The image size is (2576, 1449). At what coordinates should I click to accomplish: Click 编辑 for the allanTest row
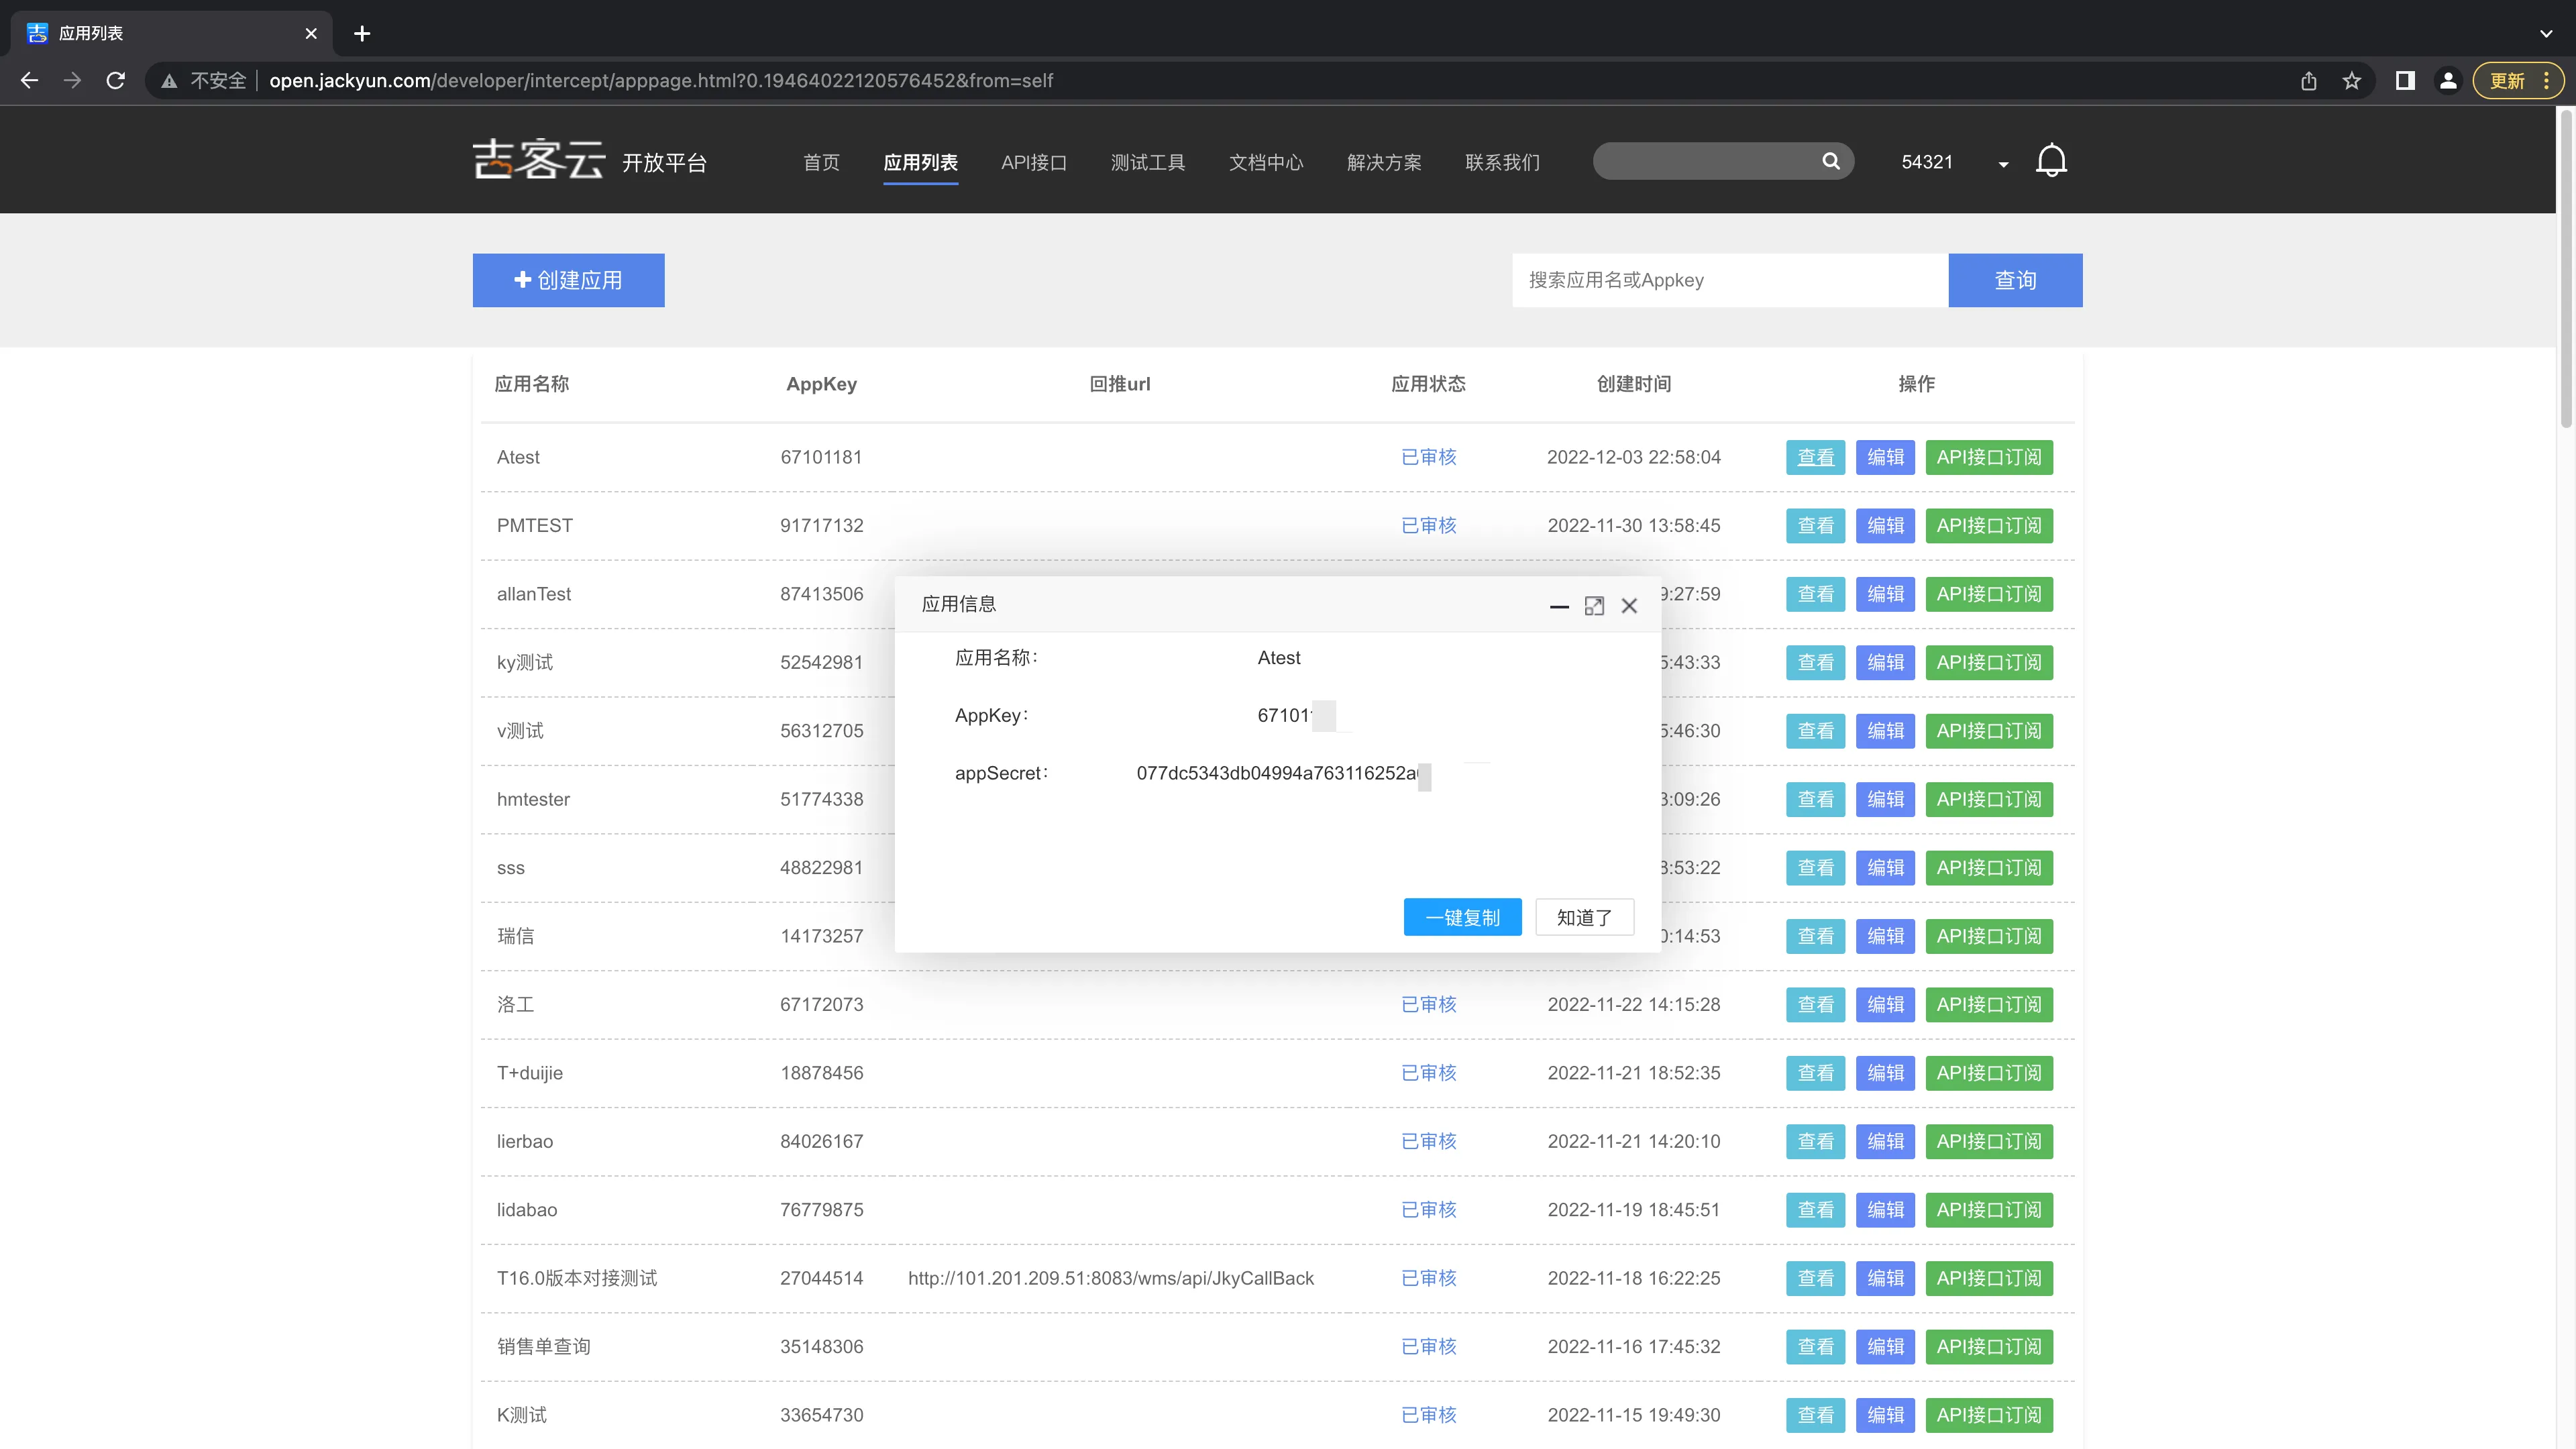tap(1885, 594)
